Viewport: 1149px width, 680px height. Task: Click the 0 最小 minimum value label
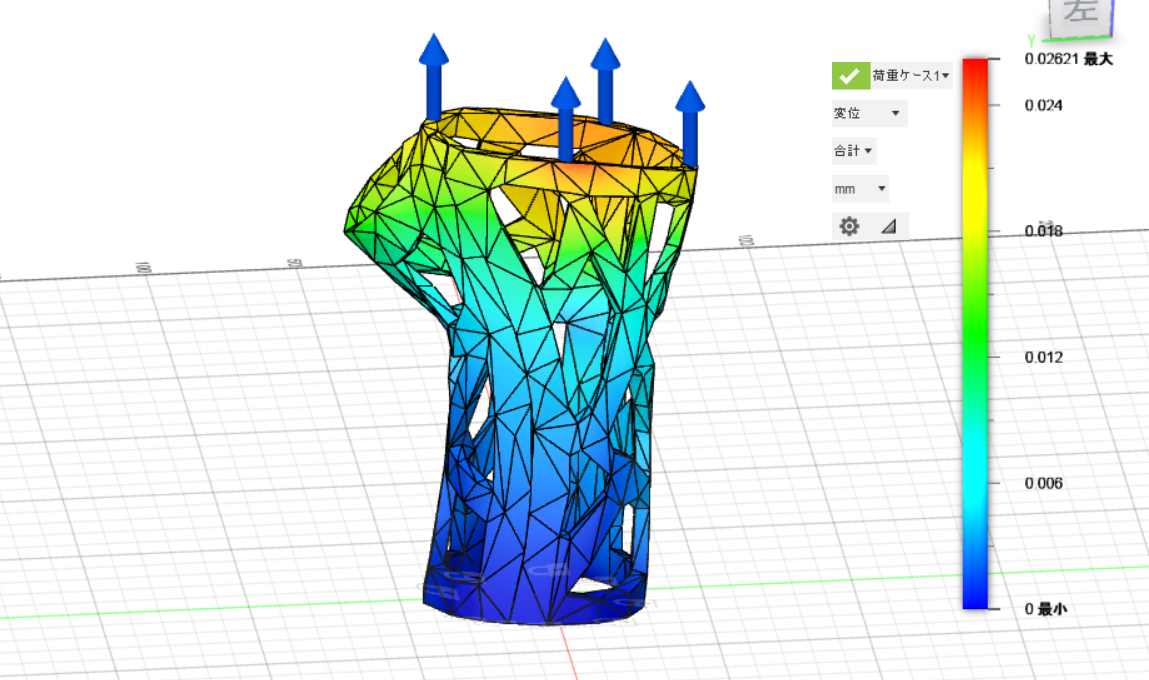pyautogui.click(x=1046, y=609)
